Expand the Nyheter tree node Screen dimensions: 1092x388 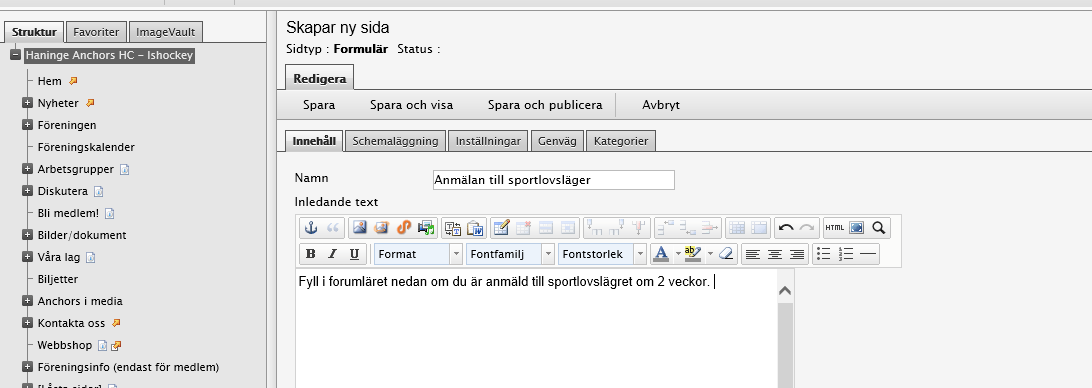27,103
